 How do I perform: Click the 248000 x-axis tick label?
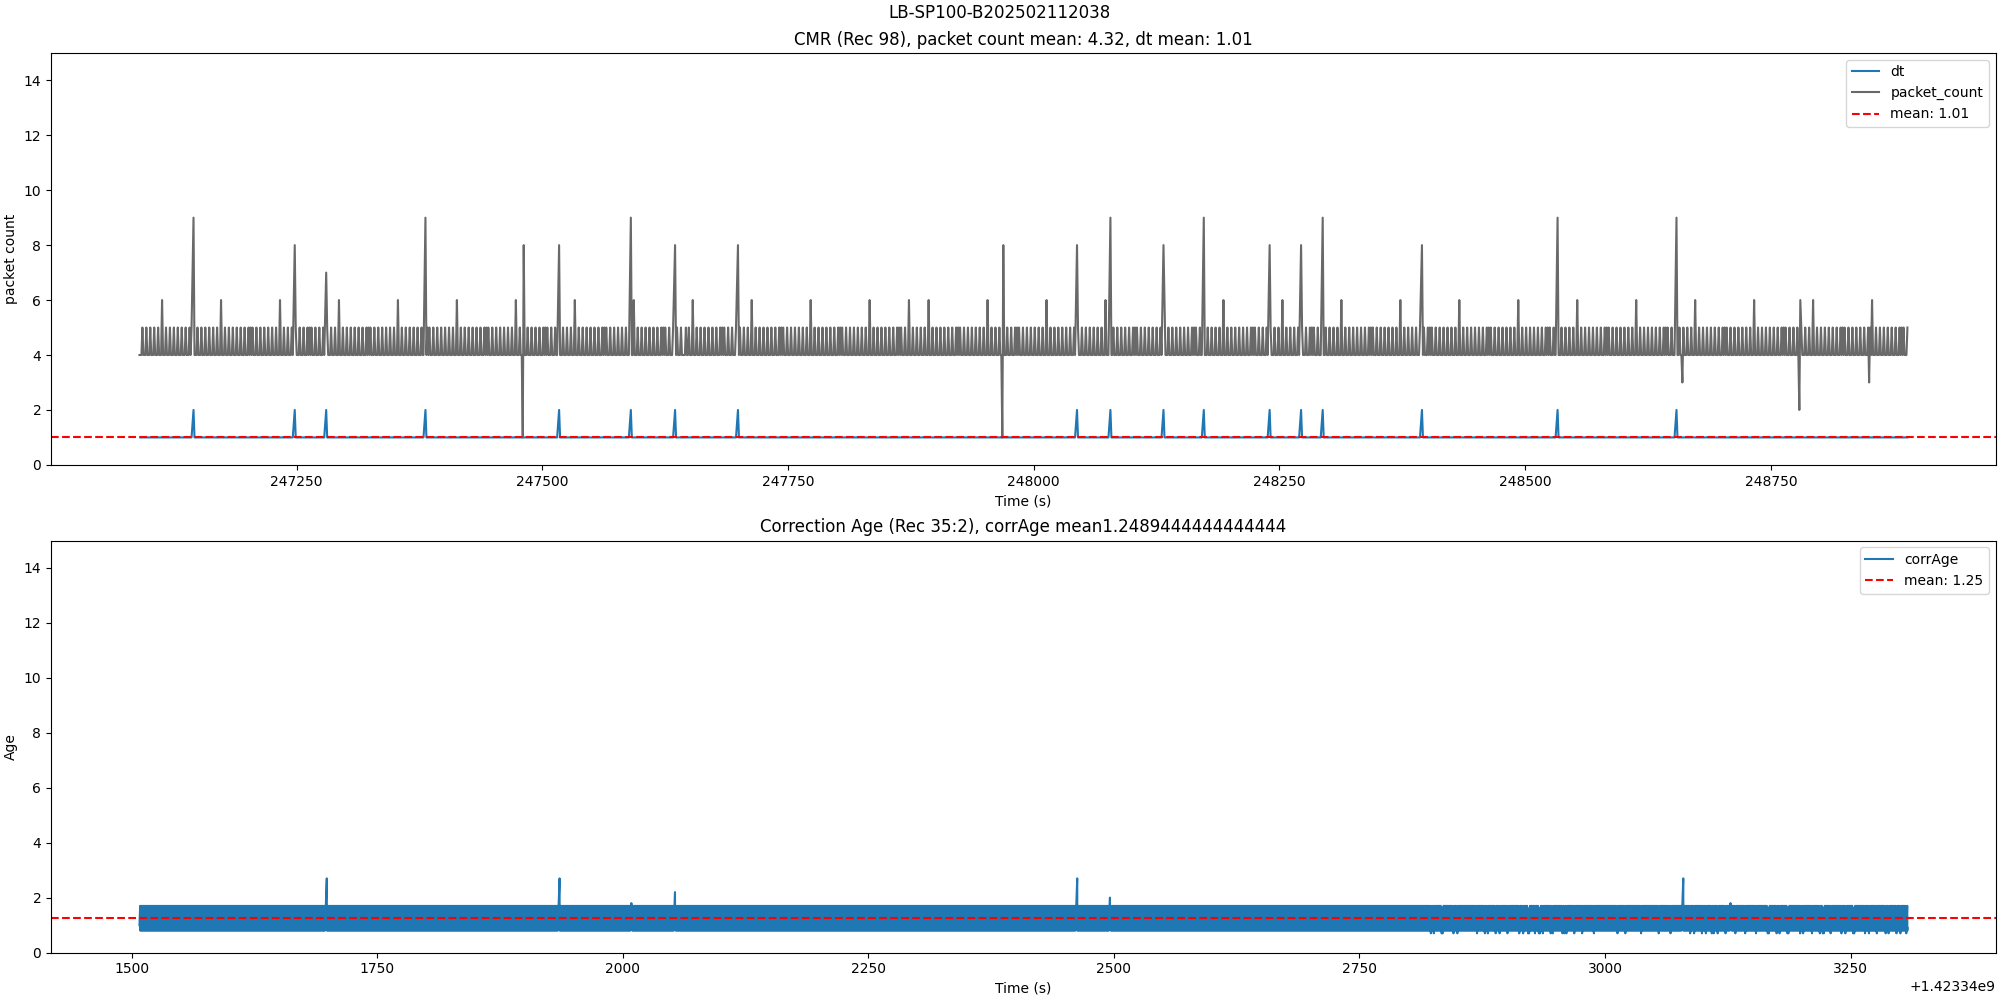point(1033,481)
